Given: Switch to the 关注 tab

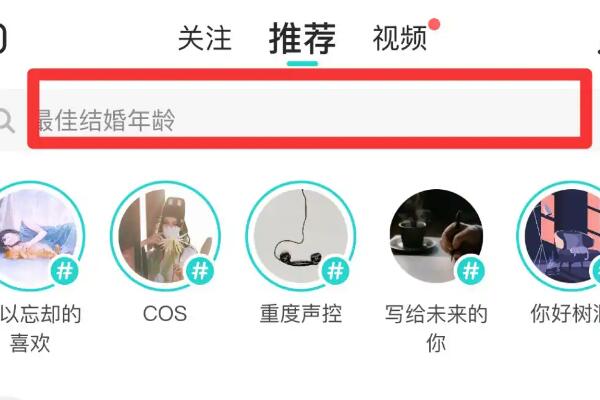Looking at the screenshot, I should [205, 38].
